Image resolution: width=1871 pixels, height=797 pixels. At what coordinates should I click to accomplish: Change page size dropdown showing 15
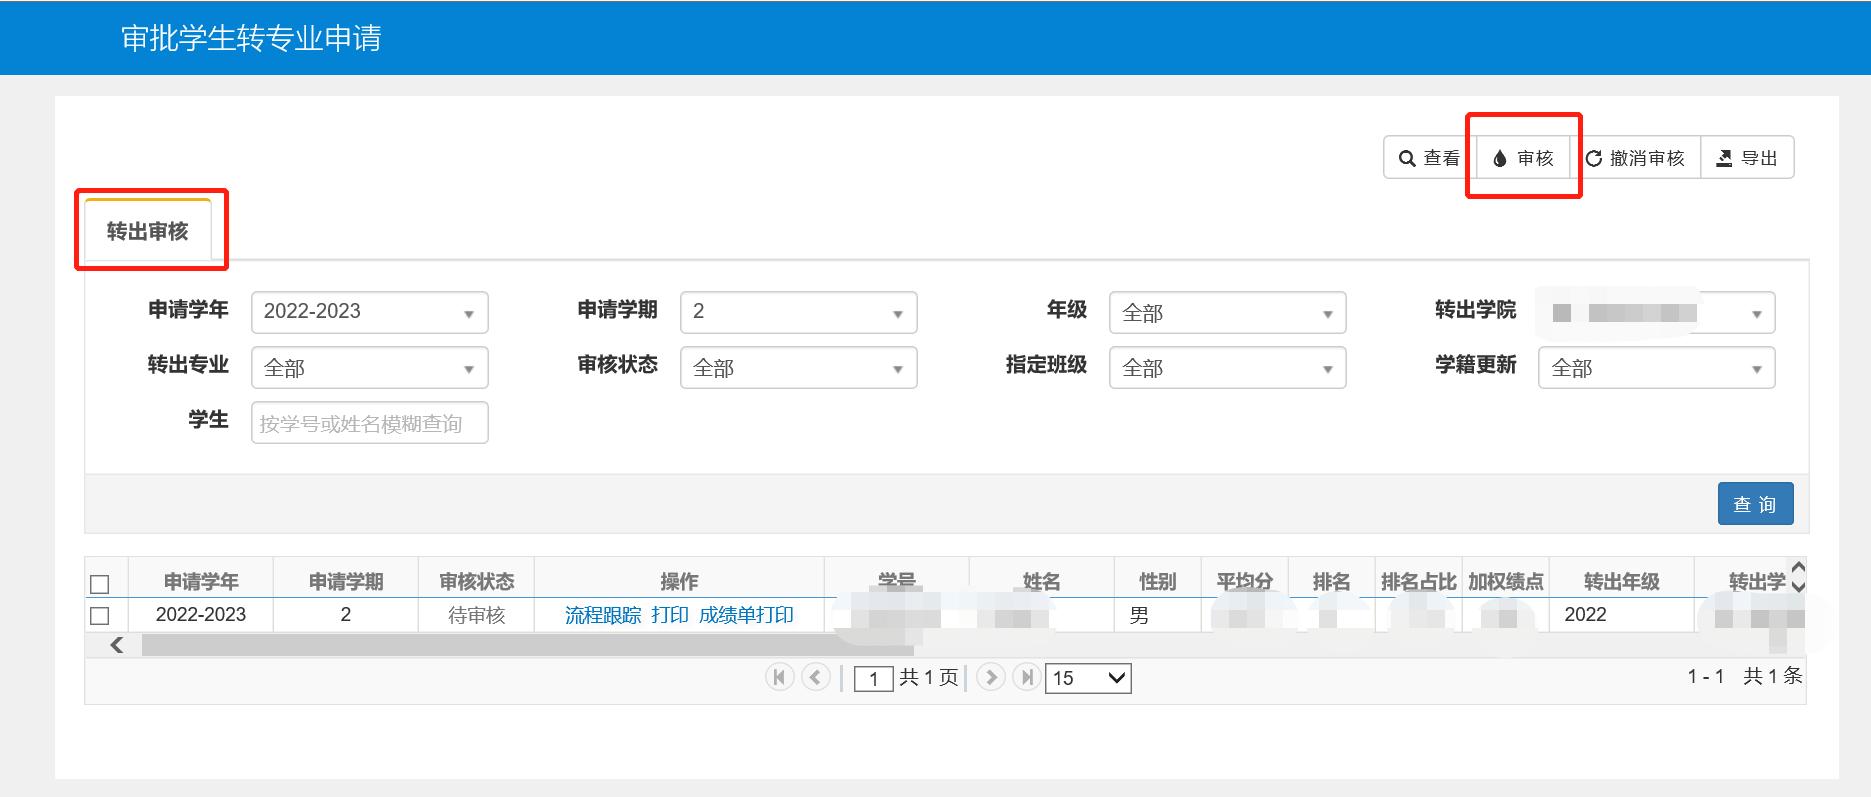tap(1087, 678)
